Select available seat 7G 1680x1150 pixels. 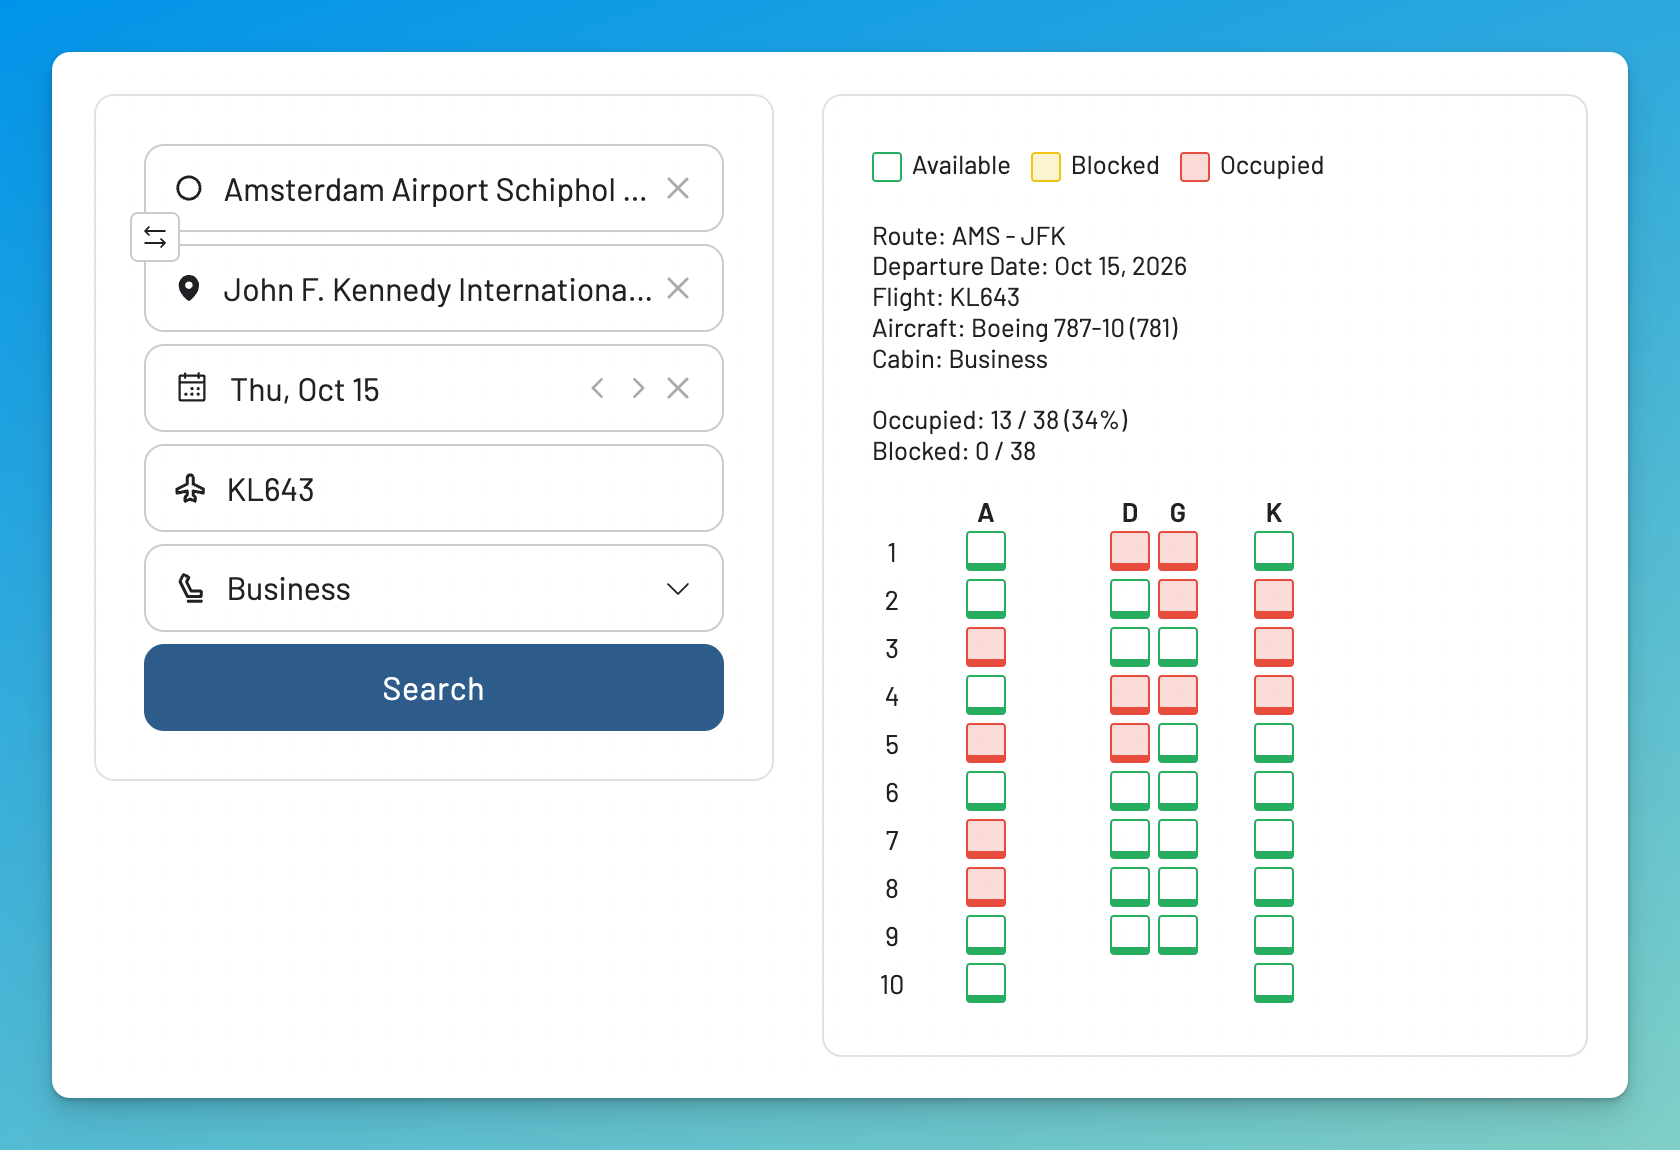[1178, 839]
